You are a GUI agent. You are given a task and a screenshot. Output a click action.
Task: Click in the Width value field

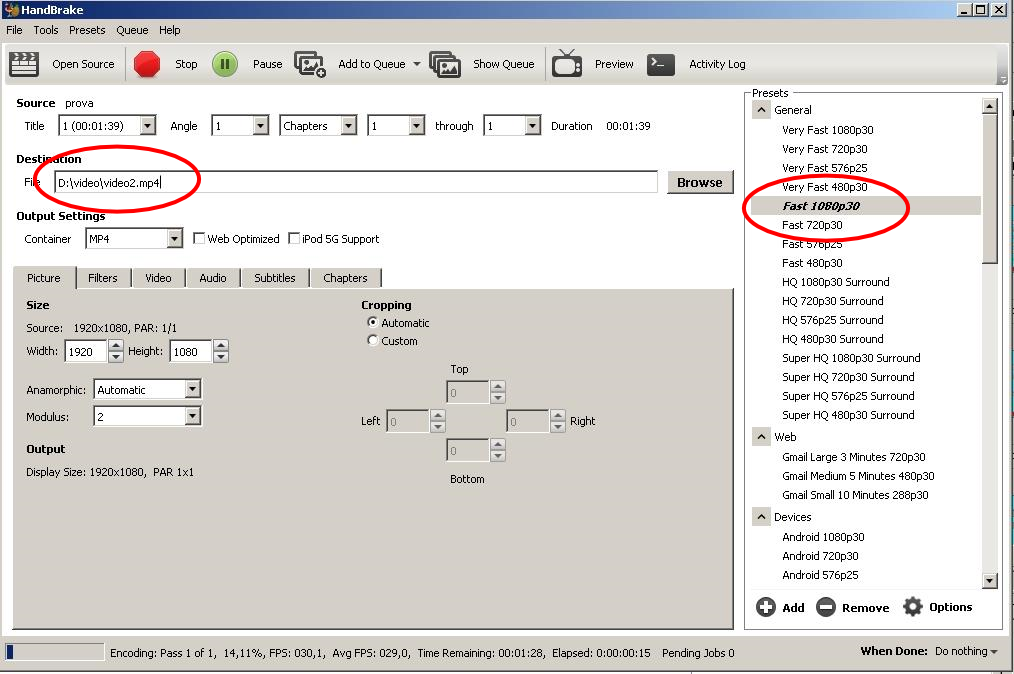tap(87, 351)
